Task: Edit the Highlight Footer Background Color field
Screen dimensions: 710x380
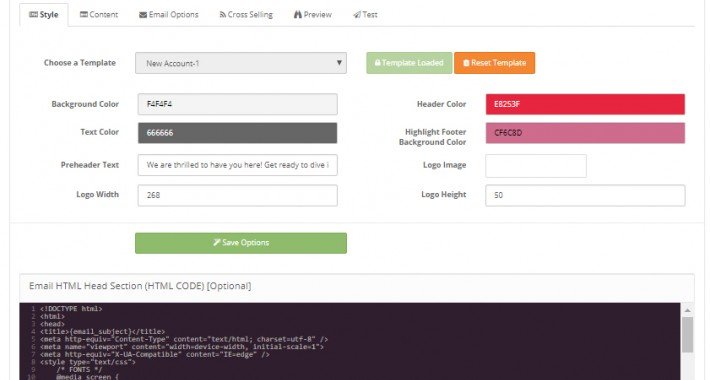Action: click(585, 133)
